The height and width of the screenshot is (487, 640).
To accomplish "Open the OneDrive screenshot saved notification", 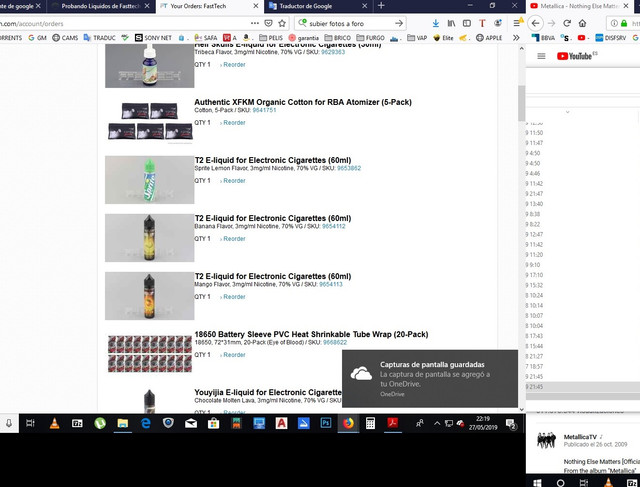I will pyautogui.click(x=430, y=378).
